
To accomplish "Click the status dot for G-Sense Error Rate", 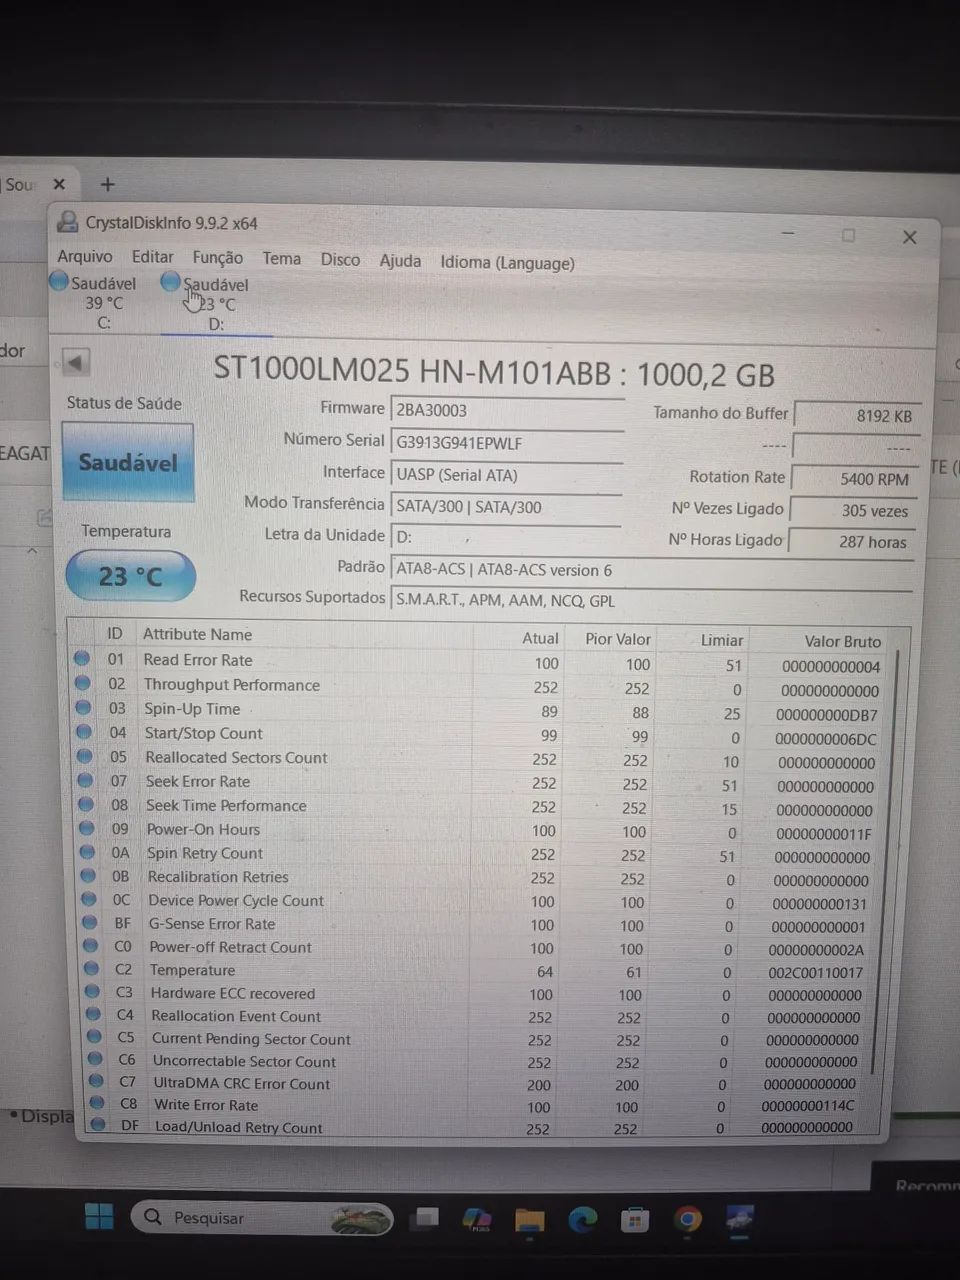I will 90,923.
